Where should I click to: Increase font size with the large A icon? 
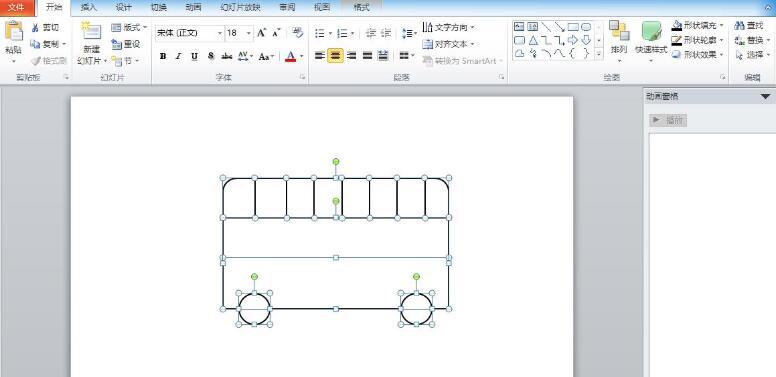262,33
